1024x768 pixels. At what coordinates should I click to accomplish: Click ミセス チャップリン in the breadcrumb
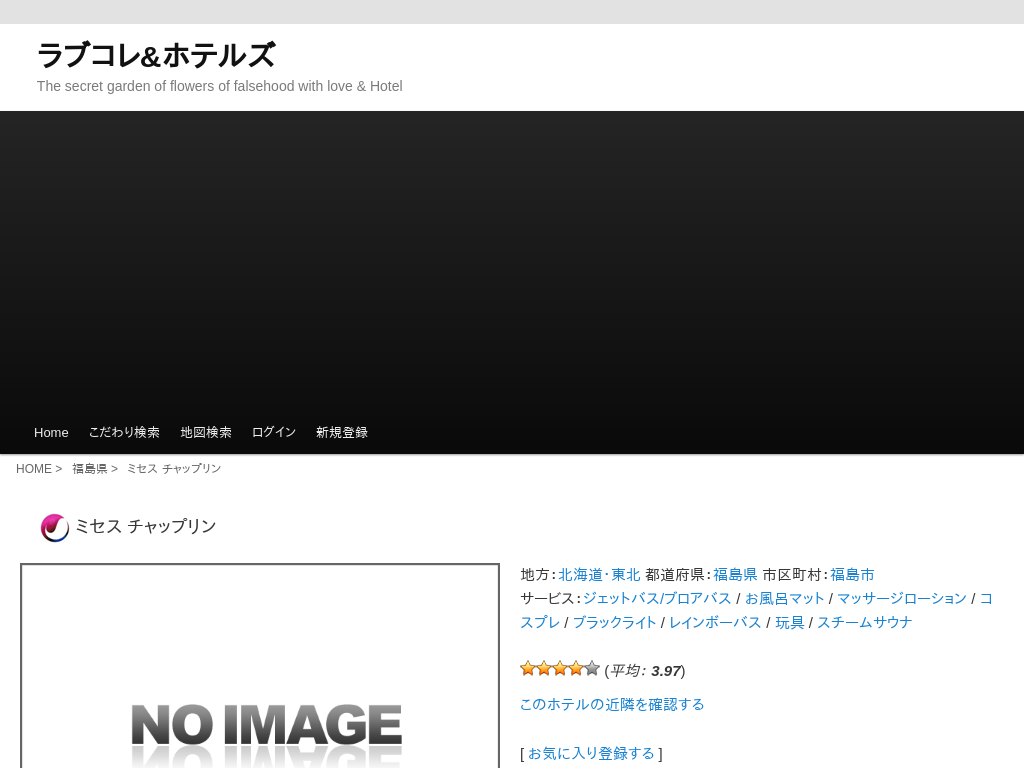click(174, 469)
